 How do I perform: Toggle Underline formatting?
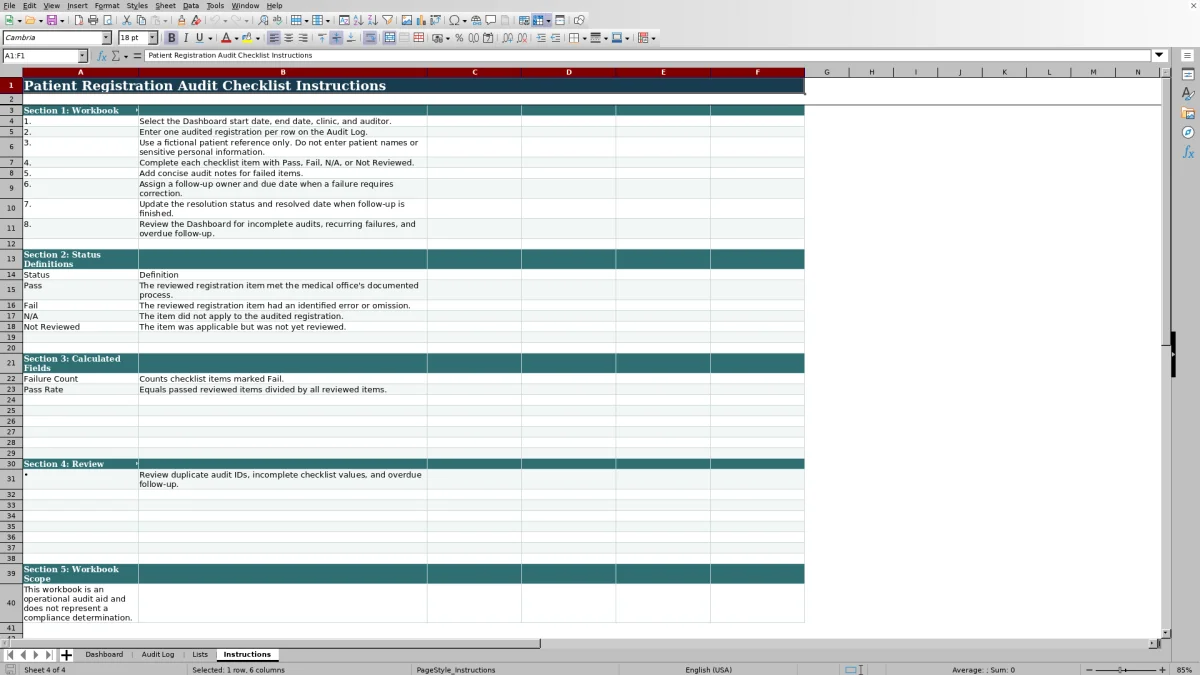[x=199, y=38]
